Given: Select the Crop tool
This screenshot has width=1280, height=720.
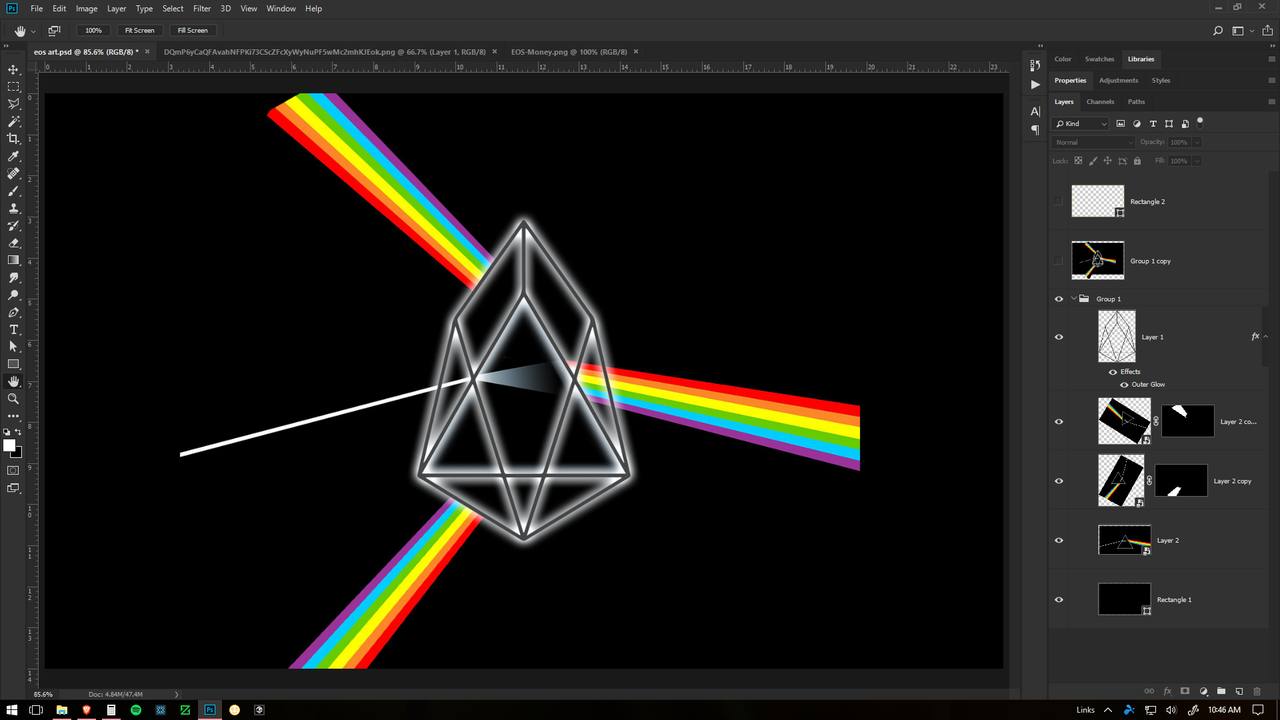Looking at the screenshot, I should click(13, 136).
